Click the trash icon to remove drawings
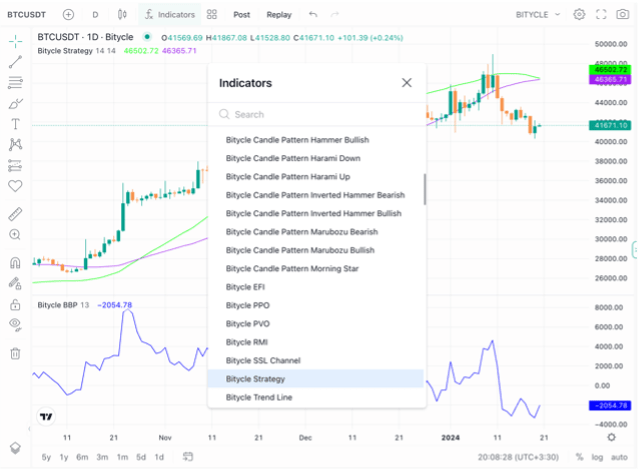The image size is (641, 473). click(15, 353)
